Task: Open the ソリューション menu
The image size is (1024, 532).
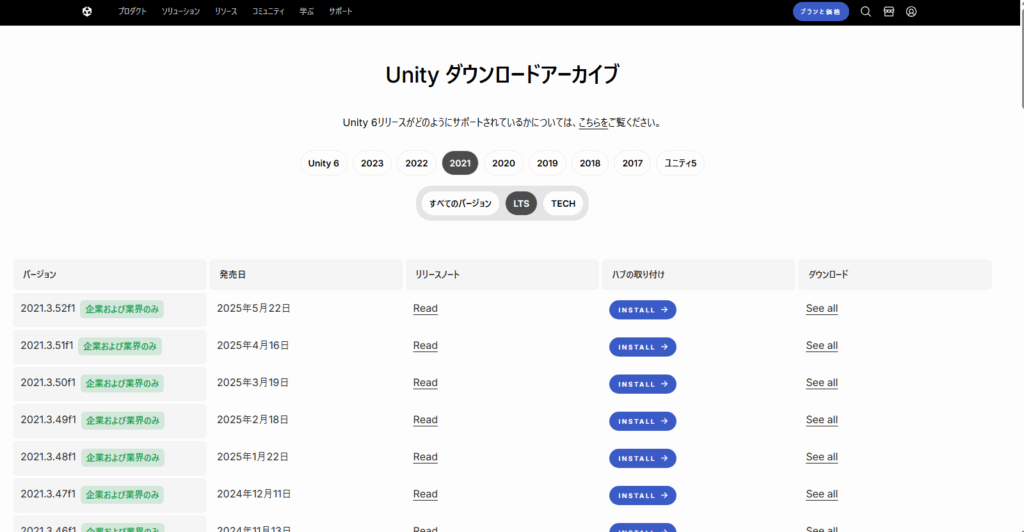Action: 180,11
